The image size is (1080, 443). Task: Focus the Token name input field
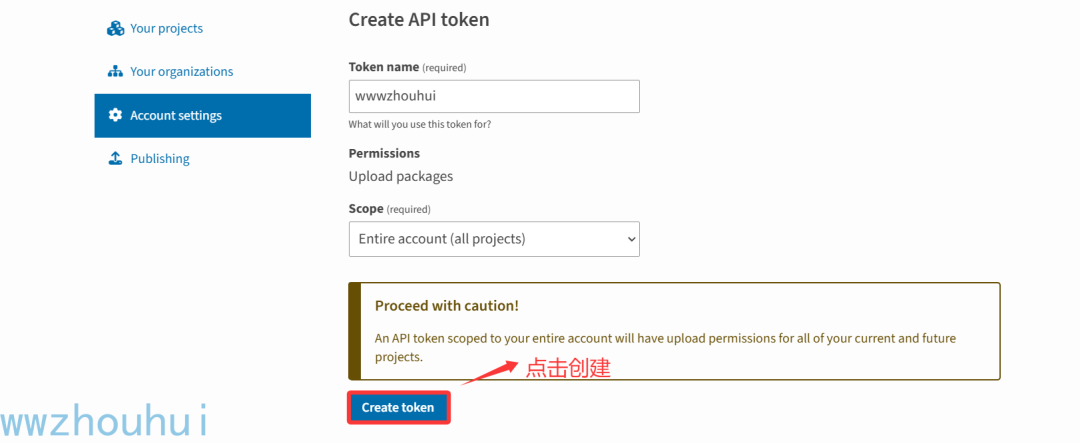493,96
